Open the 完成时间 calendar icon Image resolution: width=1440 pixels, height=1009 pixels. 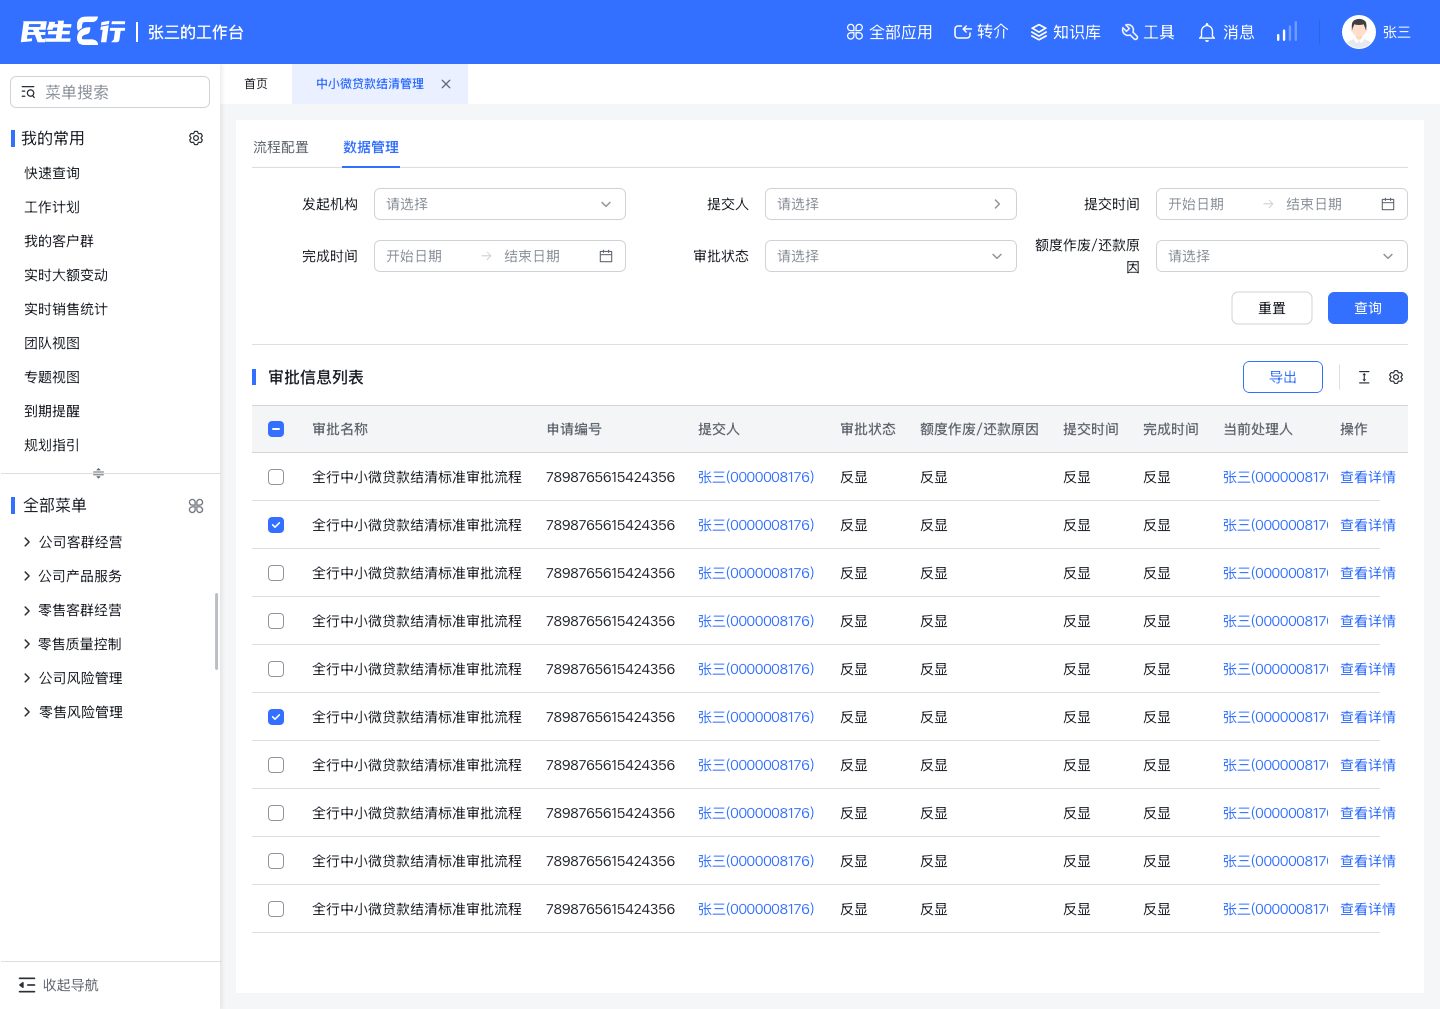coord(606,256)
